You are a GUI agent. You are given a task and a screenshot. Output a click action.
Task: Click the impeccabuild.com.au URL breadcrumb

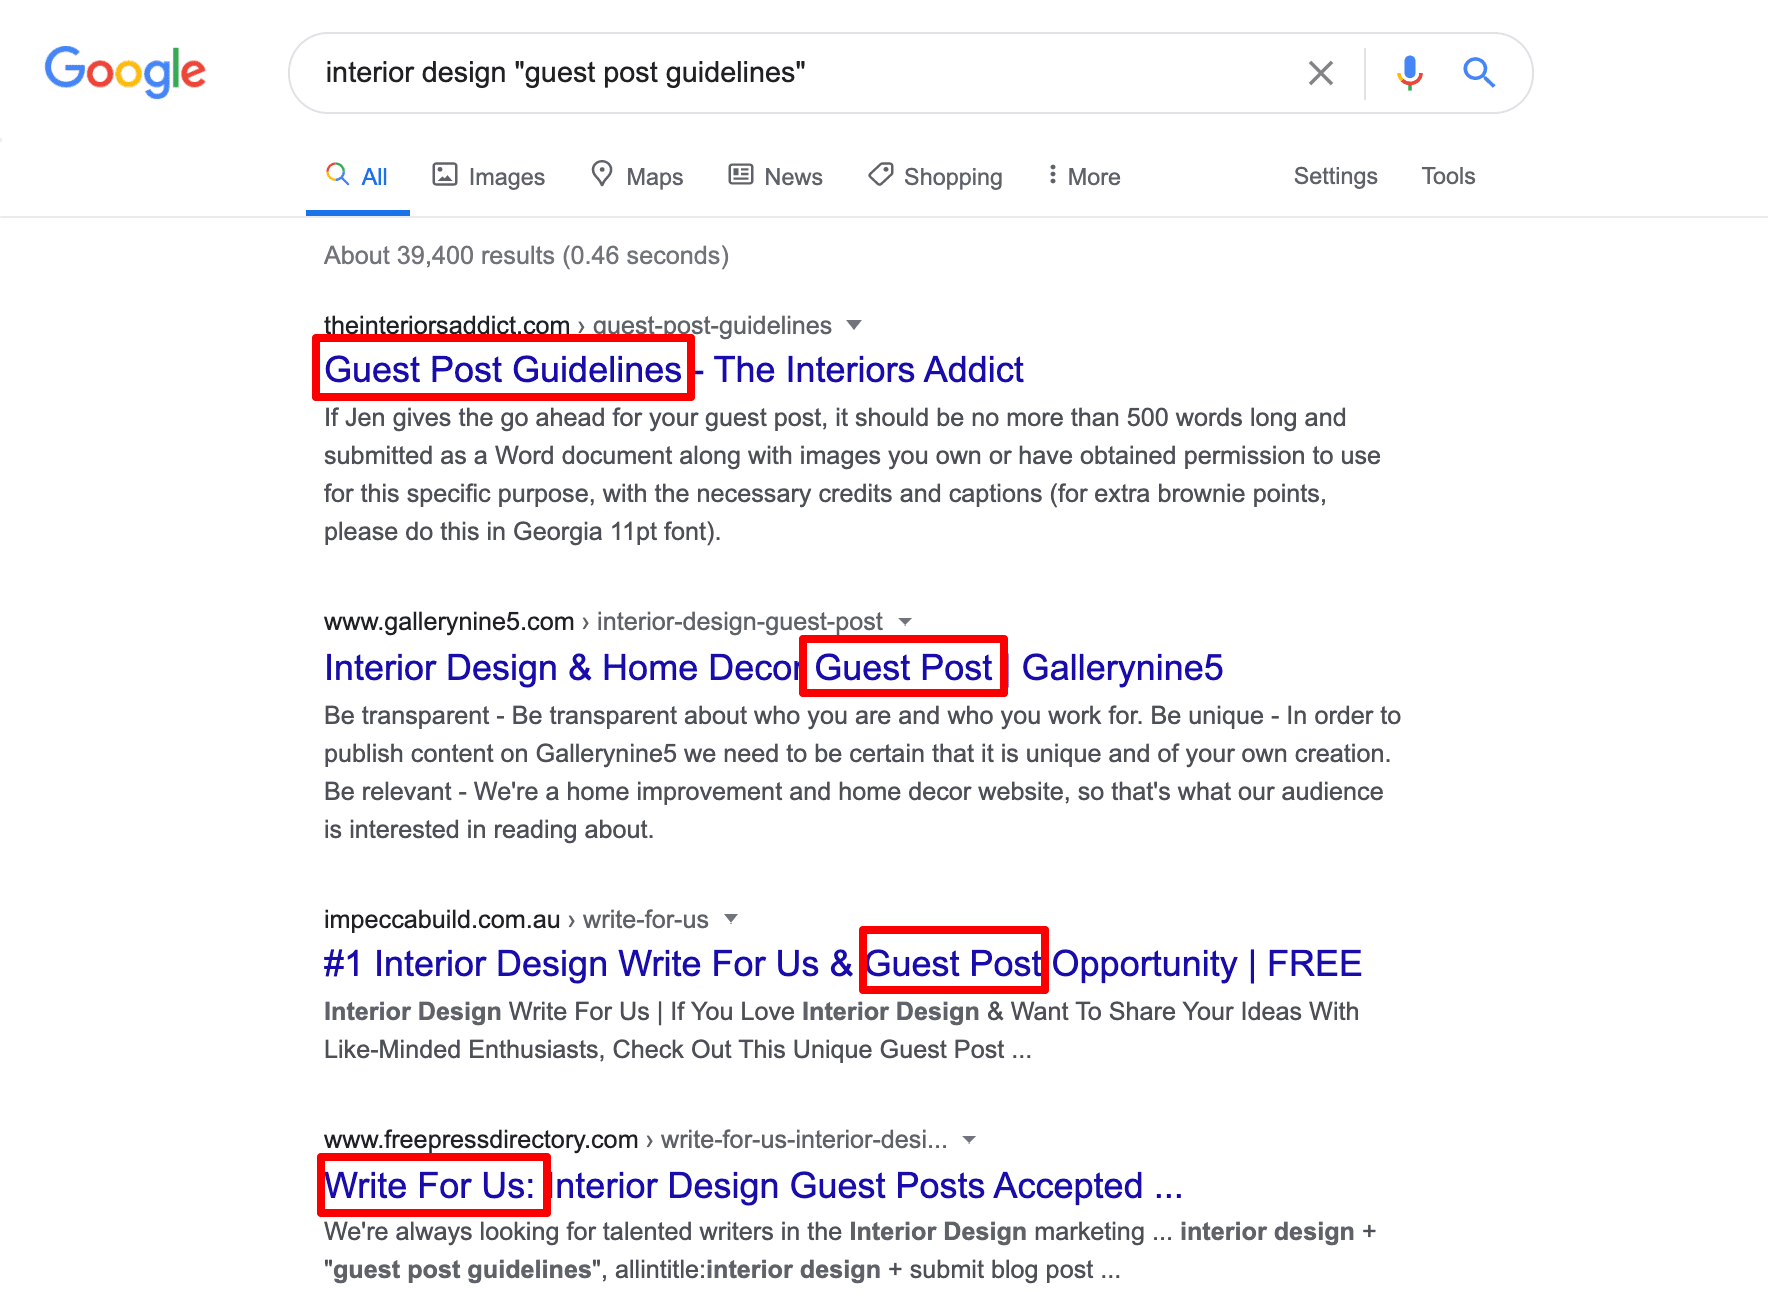tap(516, 919)
